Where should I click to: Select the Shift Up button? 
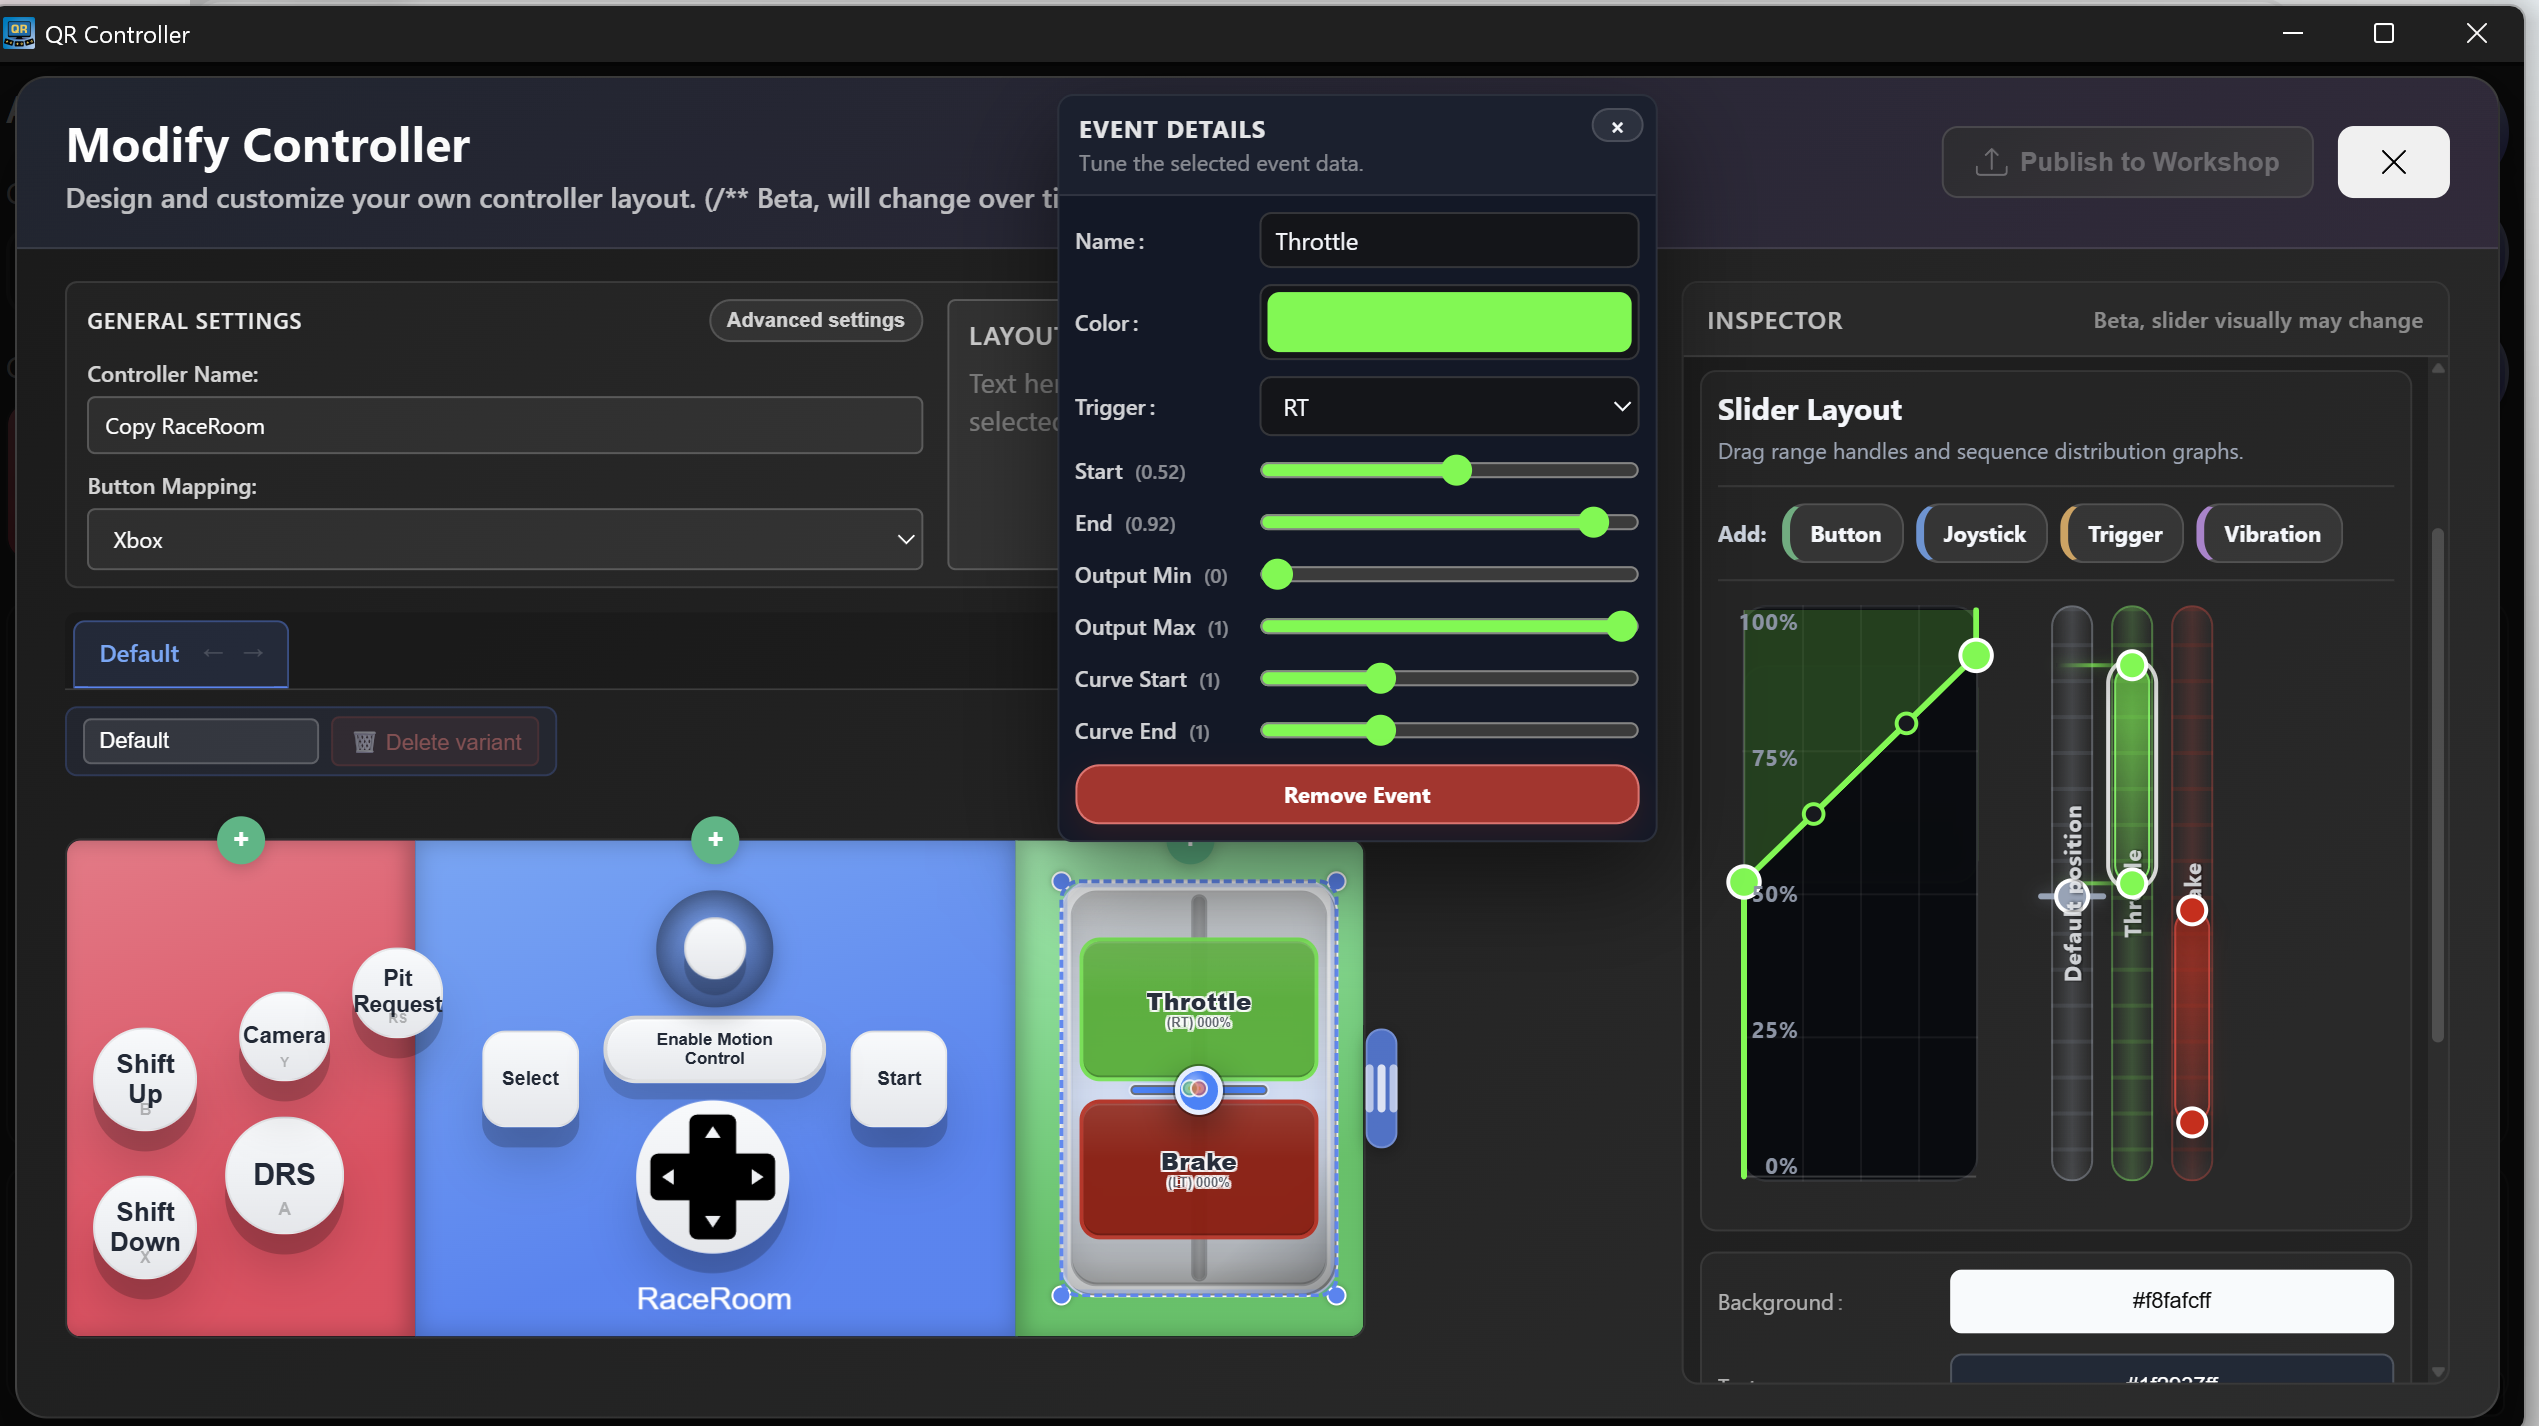(x=145, y=1079)
